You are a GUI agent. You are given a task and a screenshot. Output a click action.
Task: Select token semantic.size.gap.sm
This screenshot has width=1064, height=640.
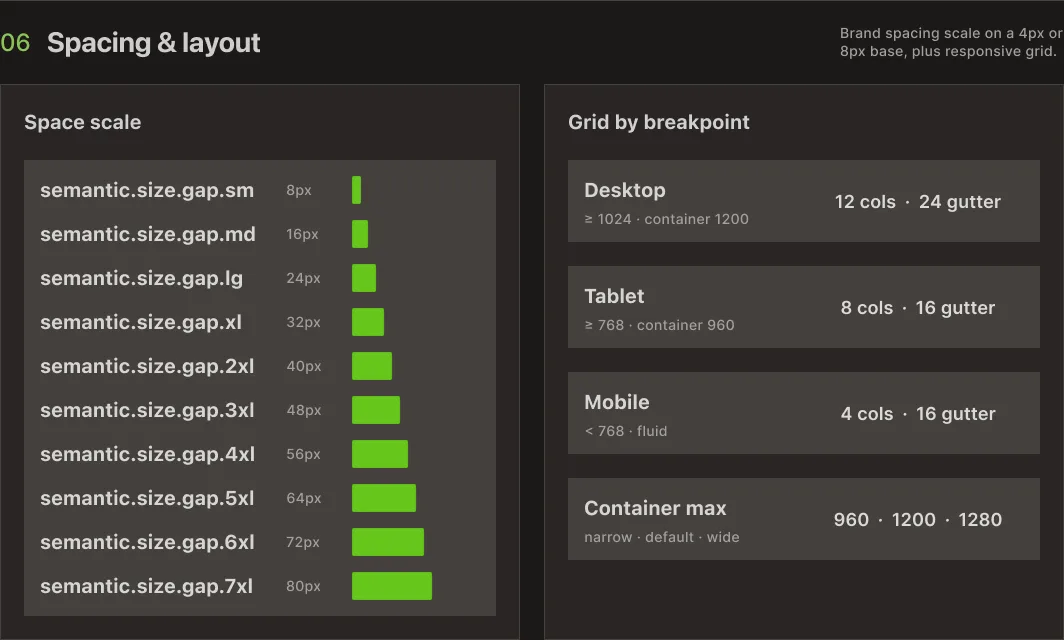point(147,190)
